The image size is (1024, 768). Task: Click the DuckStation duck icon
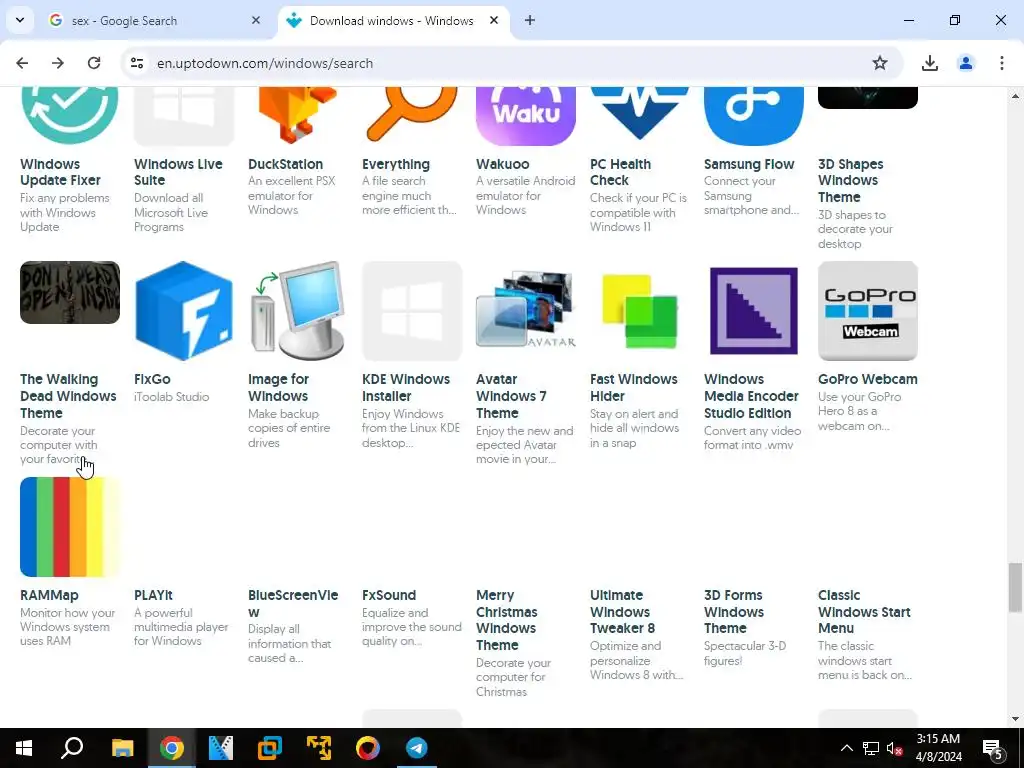(x=298, y=116)
